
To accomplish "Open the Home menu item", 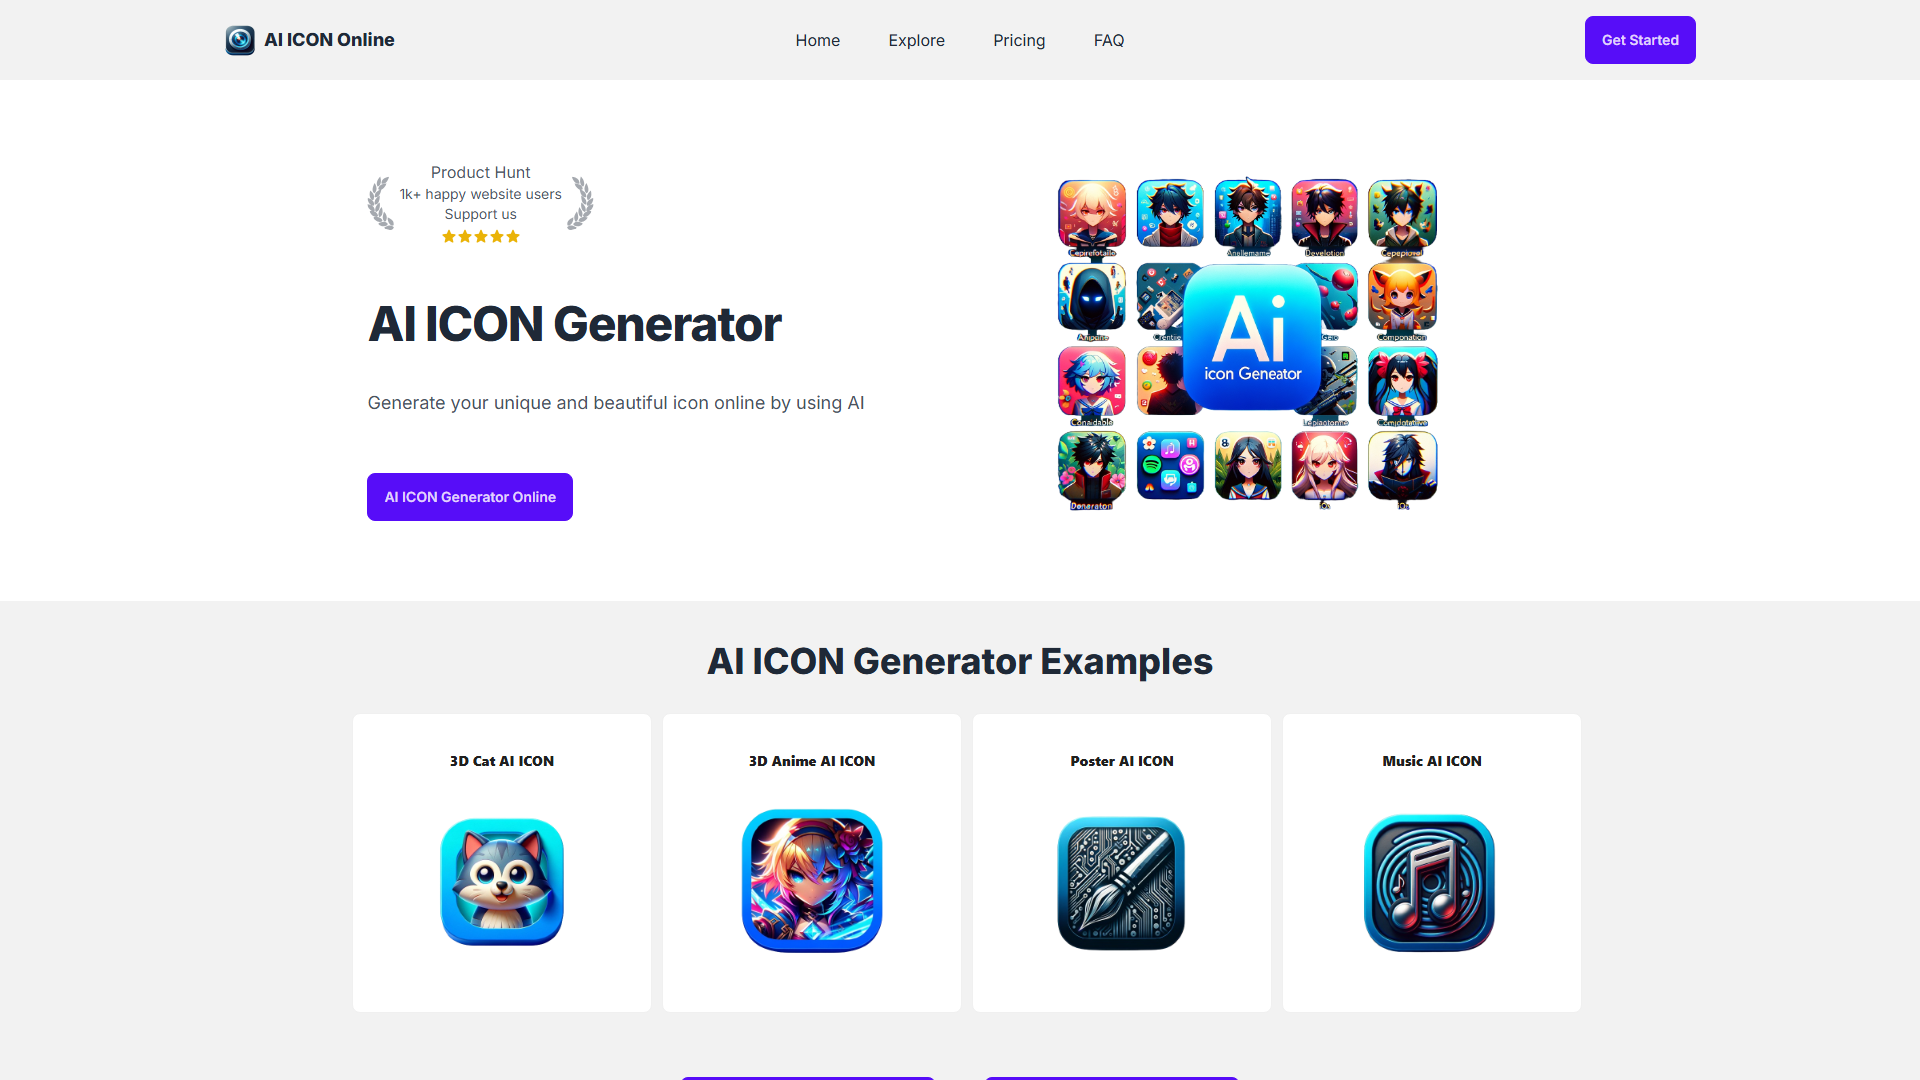I will coord(818,40).
